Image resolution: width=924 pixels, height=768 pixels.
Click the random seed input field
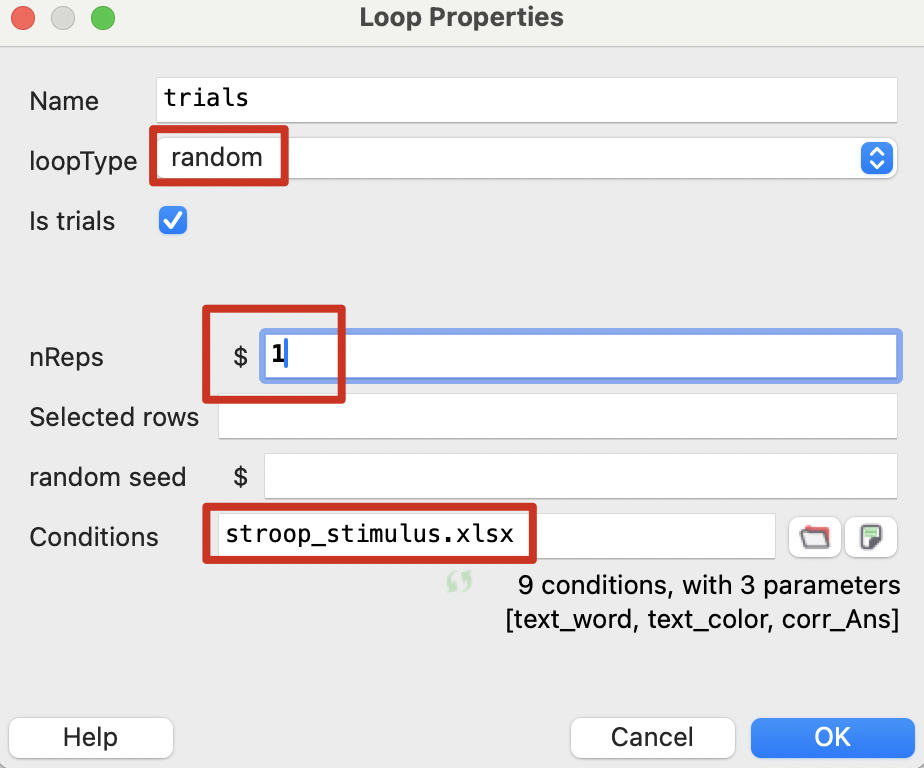coord(580,477)
